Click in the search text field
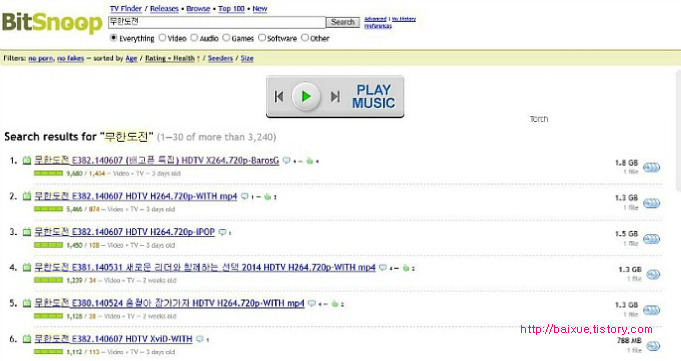Image resolution: width=681 pixels, height=361 pixels. coord(216,22)
